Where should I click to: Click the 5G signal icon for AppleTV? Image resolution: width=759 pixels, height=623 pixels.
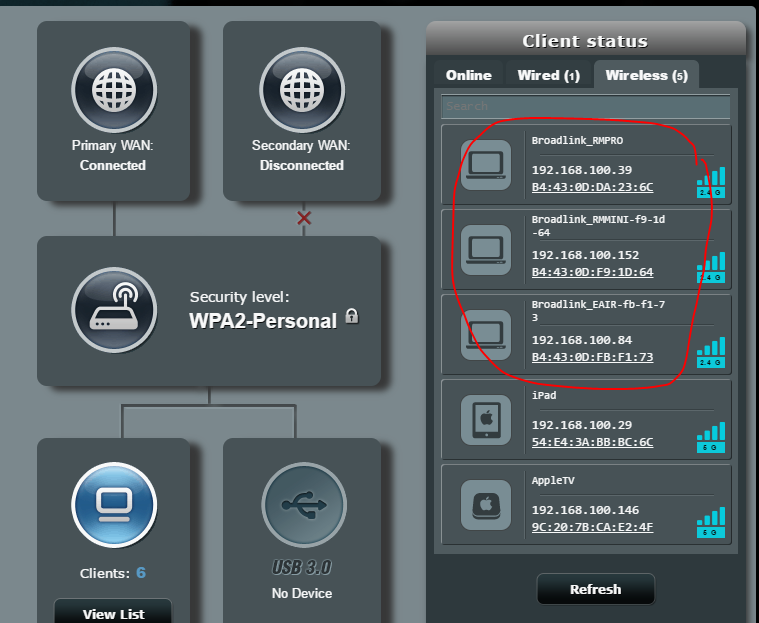click(x=711, y=522)
